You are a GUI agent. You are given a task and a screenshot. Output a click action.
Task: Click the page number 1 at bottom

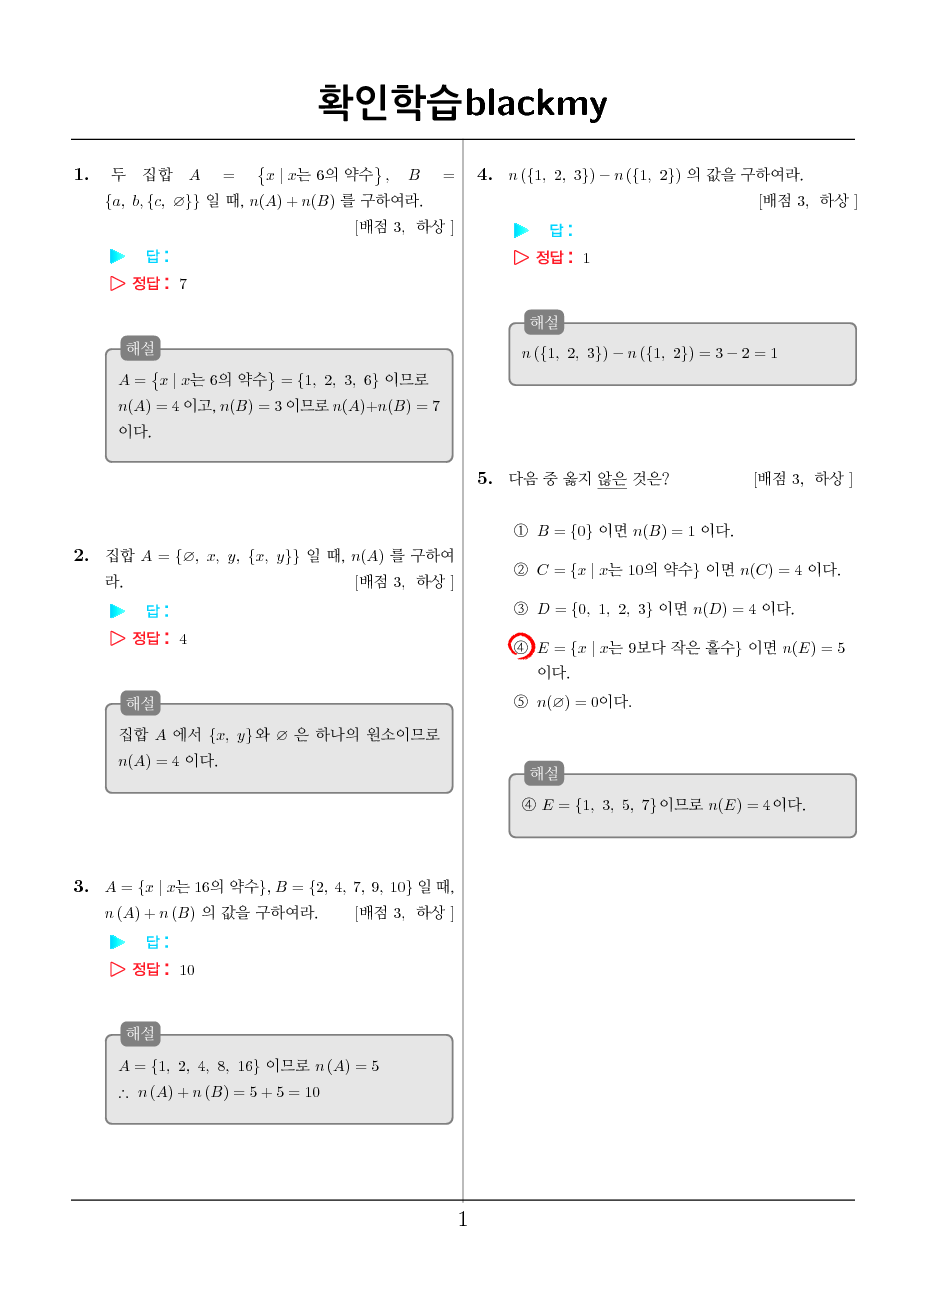(463, 1219)
